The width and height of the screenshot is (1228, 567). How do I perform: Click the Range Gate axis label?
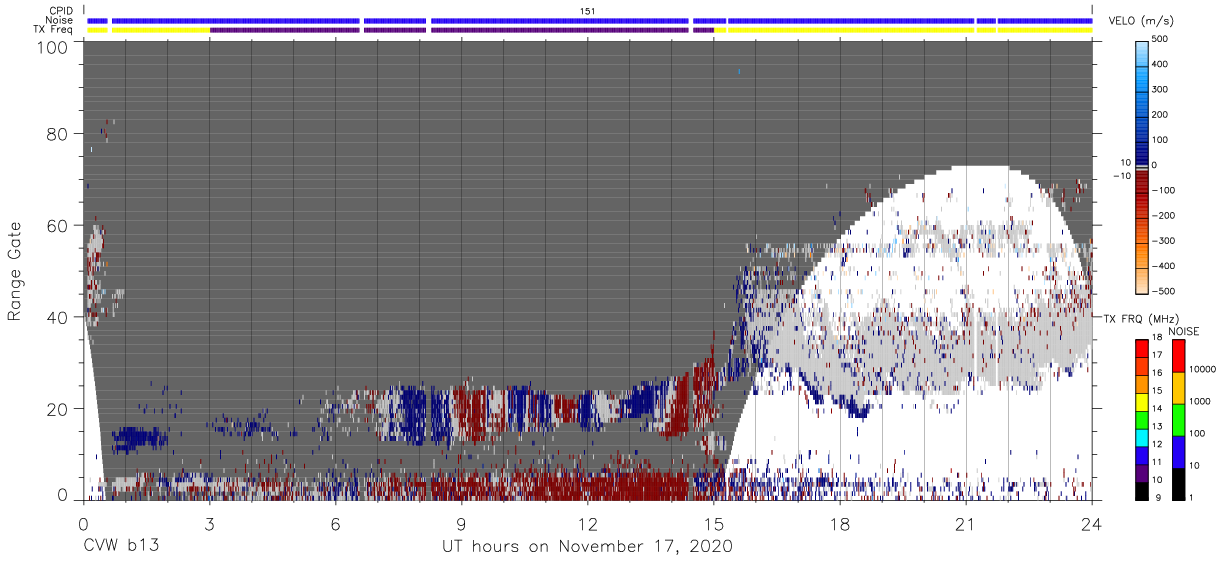(x=15, y=271)
